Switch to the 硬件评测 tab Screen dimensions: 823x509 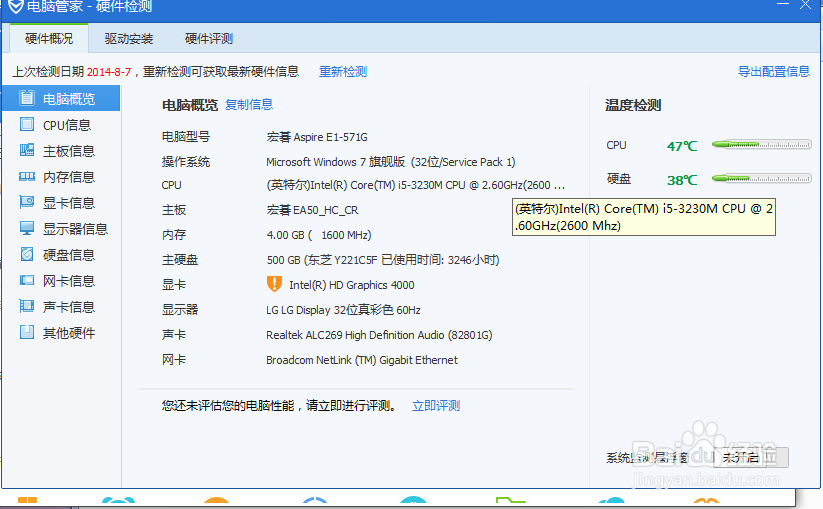[x=209, y=38]
